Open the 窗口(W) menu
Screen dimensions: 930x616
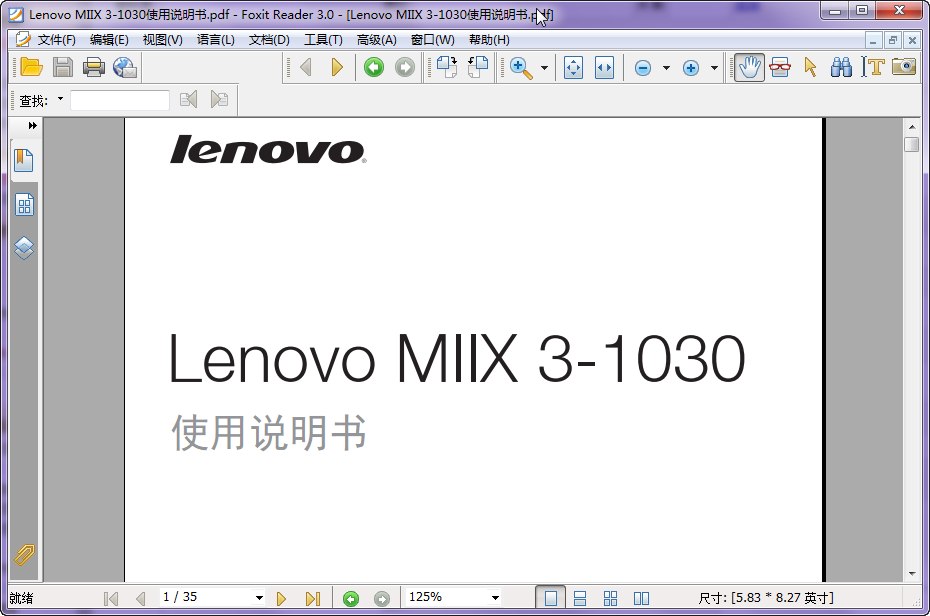432,40
